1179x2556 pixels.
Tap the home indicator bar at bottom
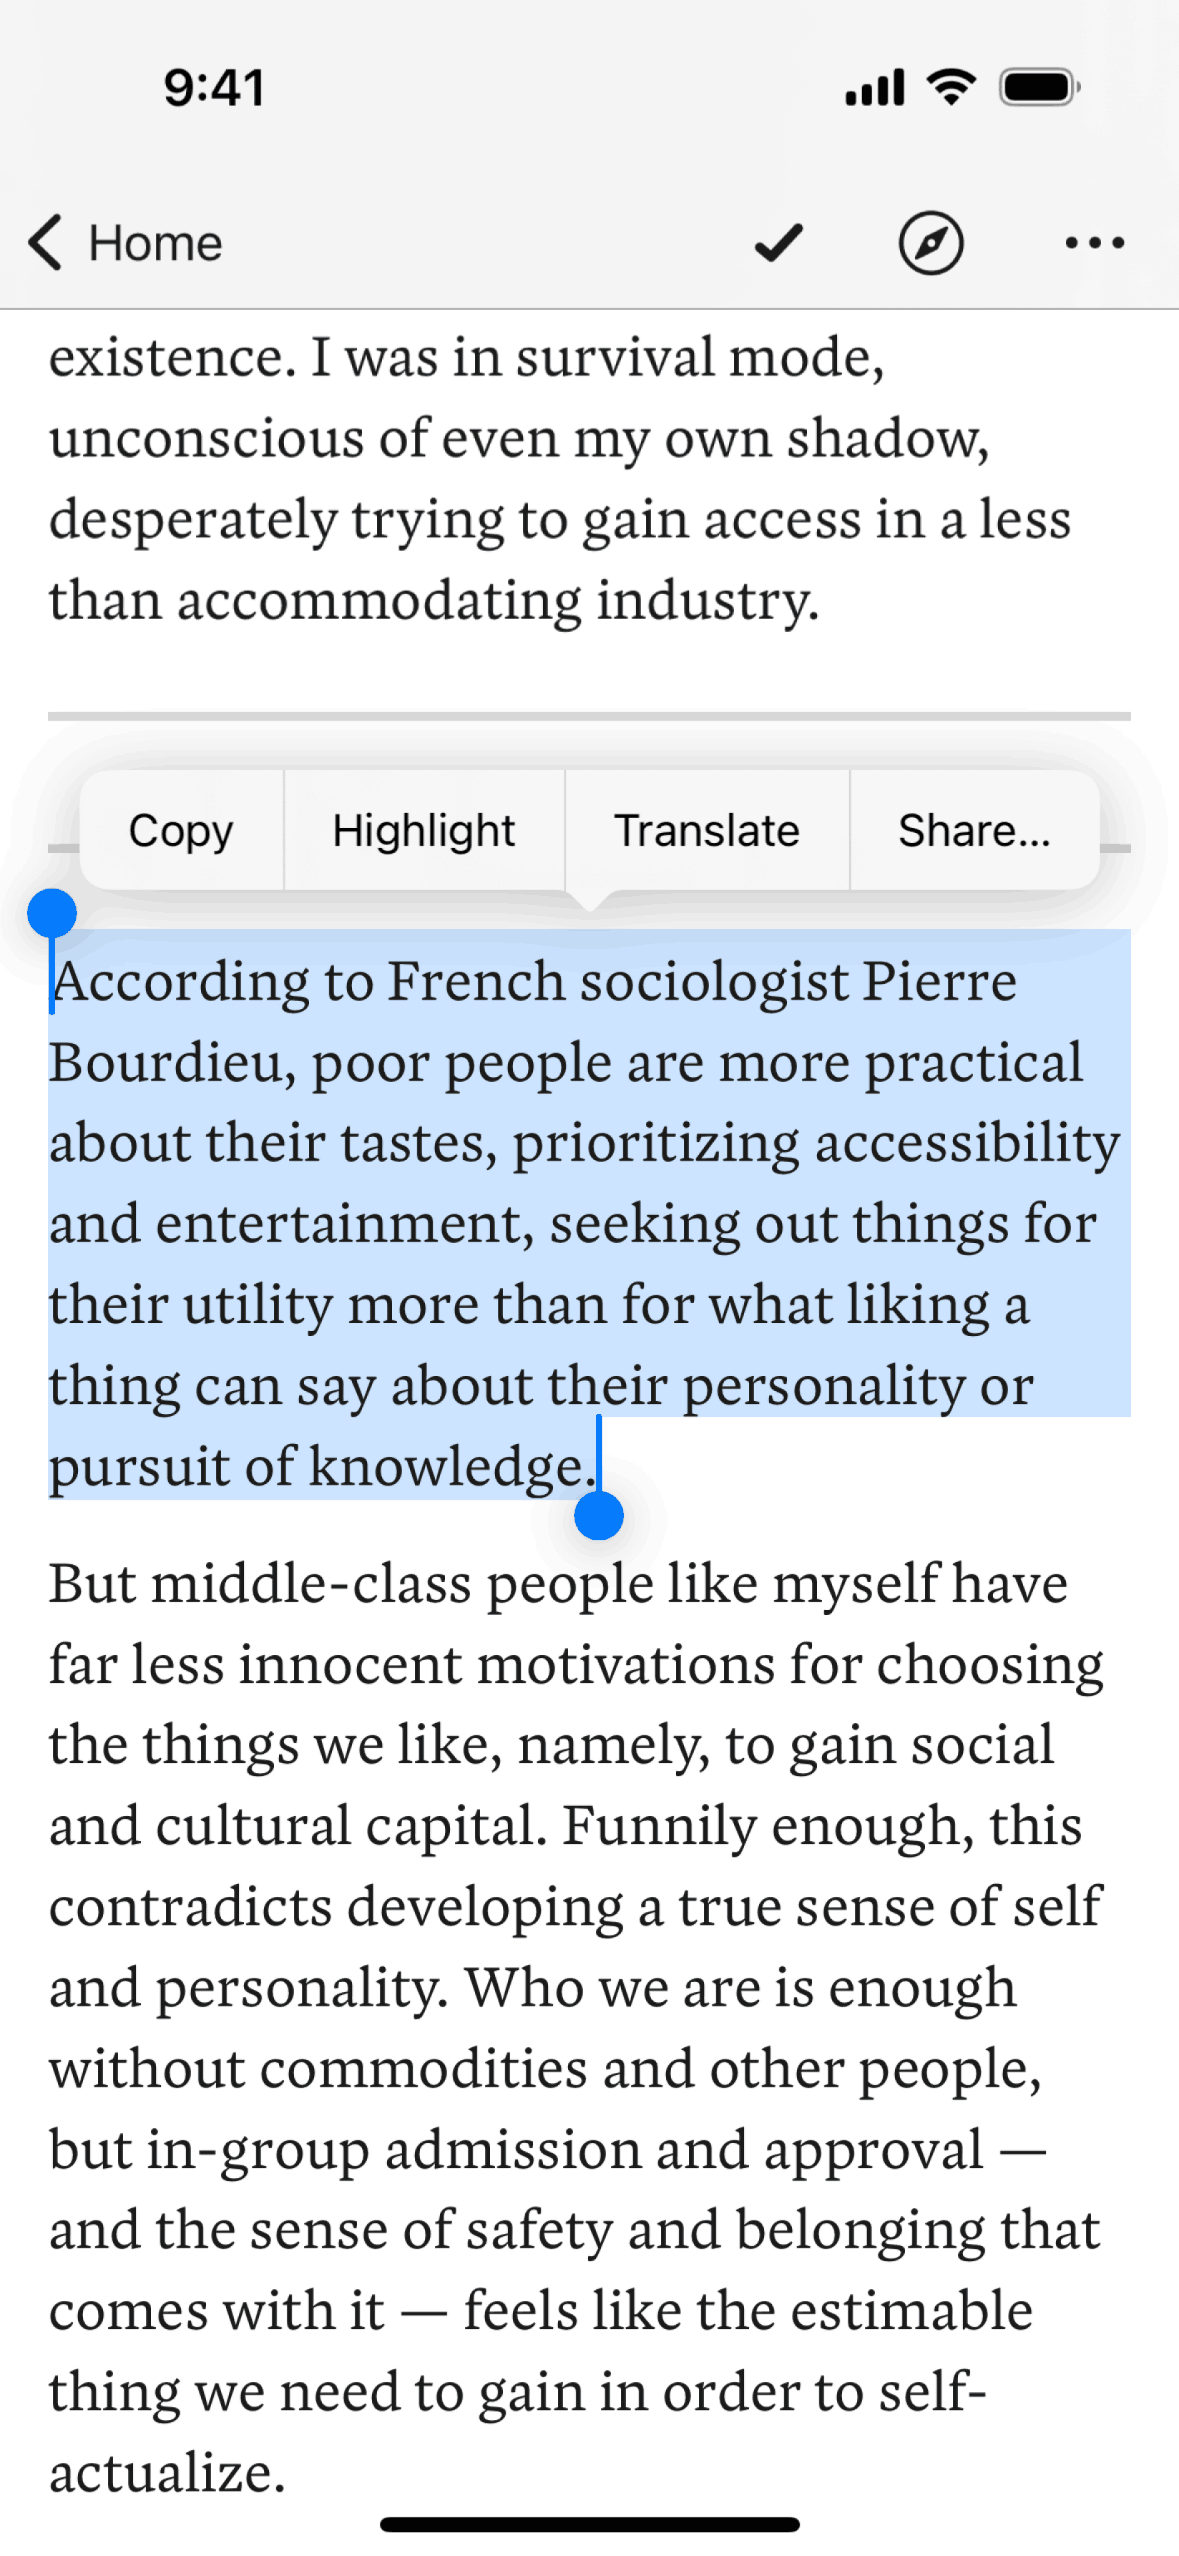pos(589,2524)
